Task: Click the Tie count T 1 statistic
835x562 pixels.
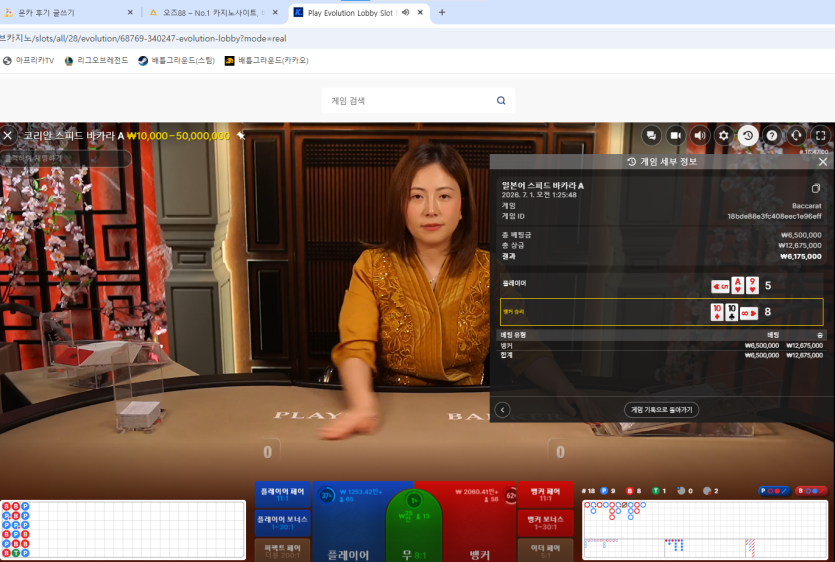Action: coord(659,491)
